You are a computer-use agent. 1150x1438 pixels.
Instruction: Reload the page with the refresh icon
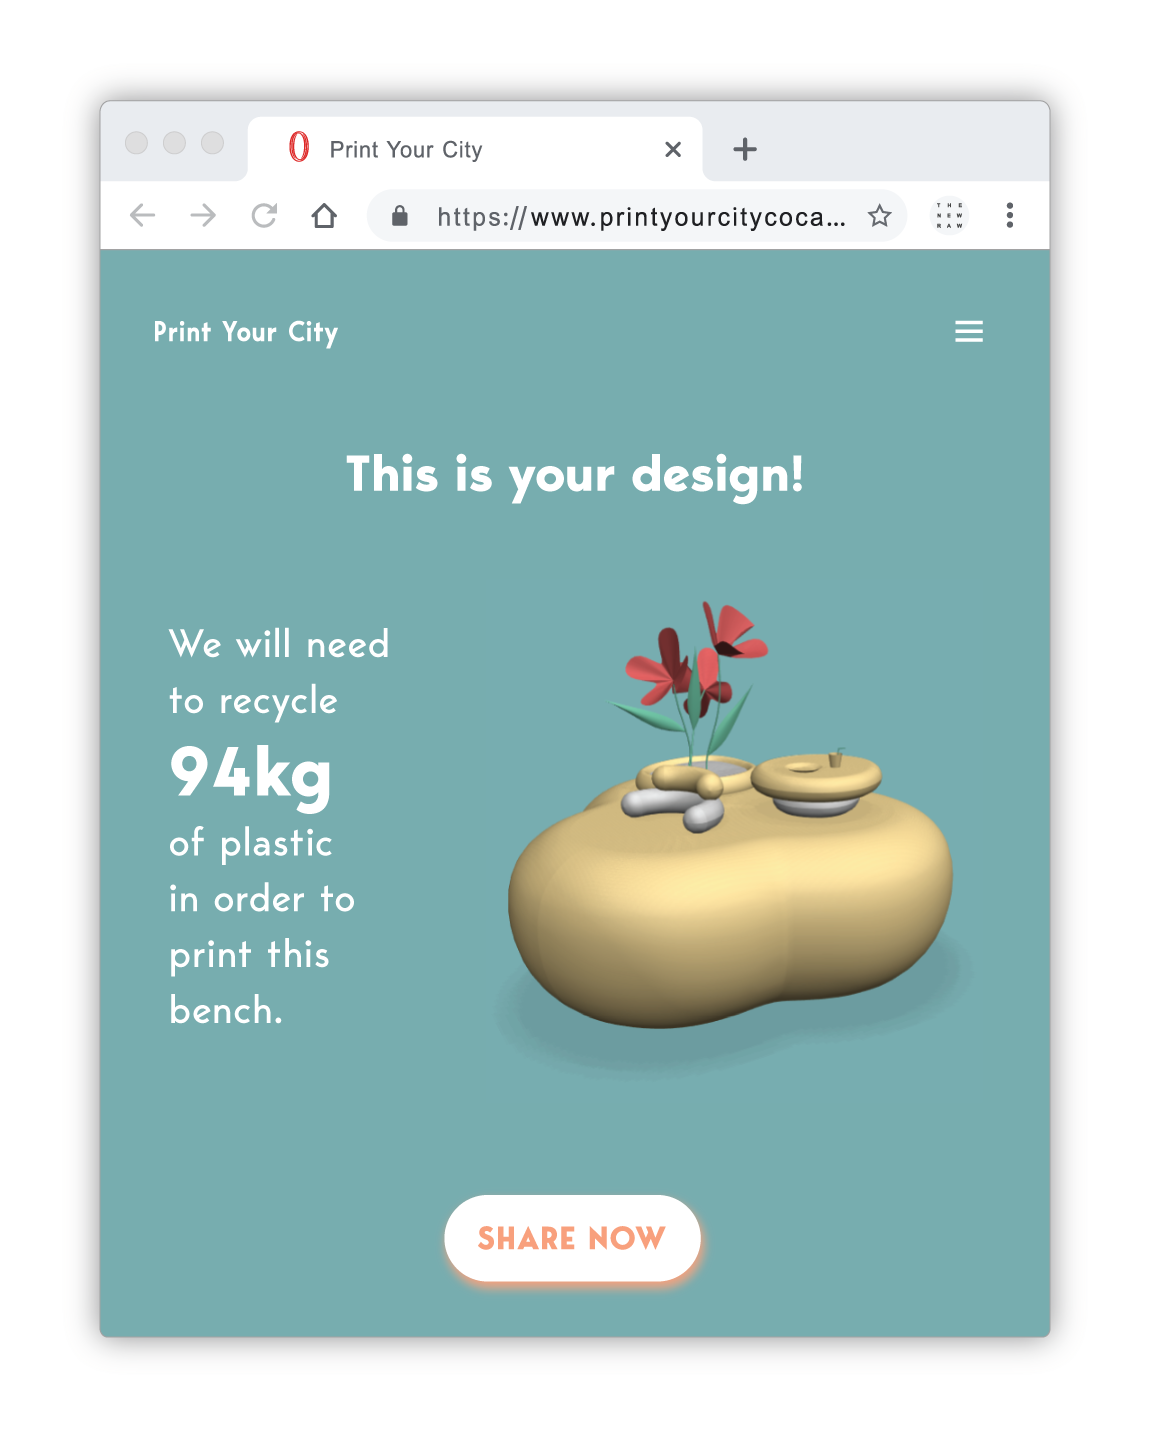(264, 215)
